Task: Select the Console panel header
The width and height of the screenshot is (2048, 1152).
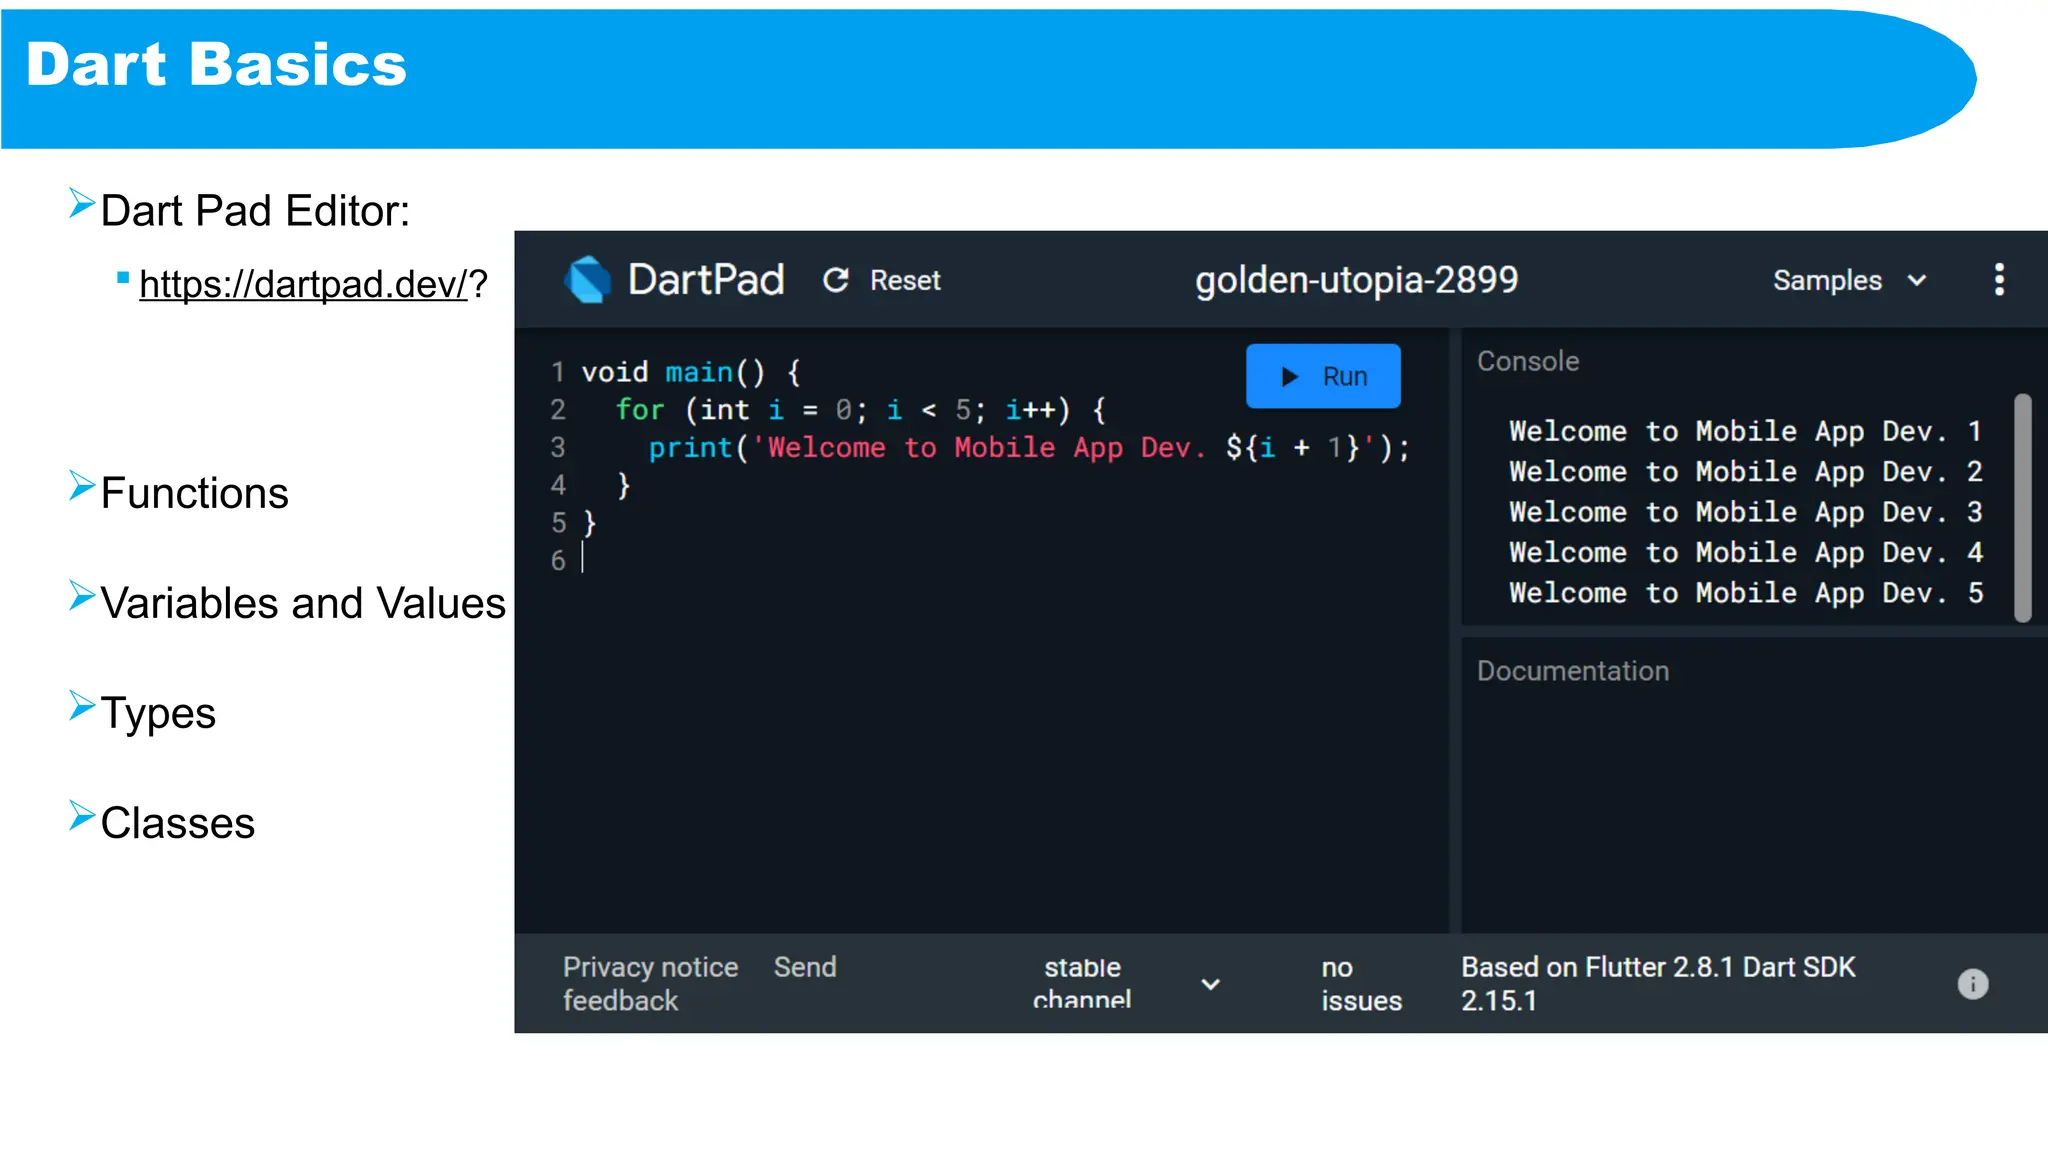Action: coord(1528,361)
